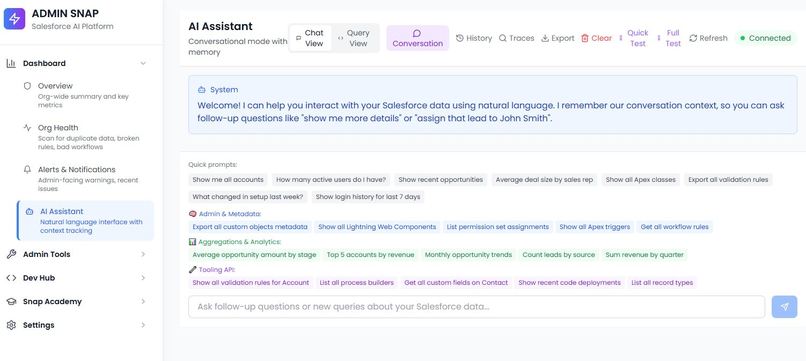Click 'Export all custom objects metadata' prompt
The image size is (806, 361).
tap(250, 227)
